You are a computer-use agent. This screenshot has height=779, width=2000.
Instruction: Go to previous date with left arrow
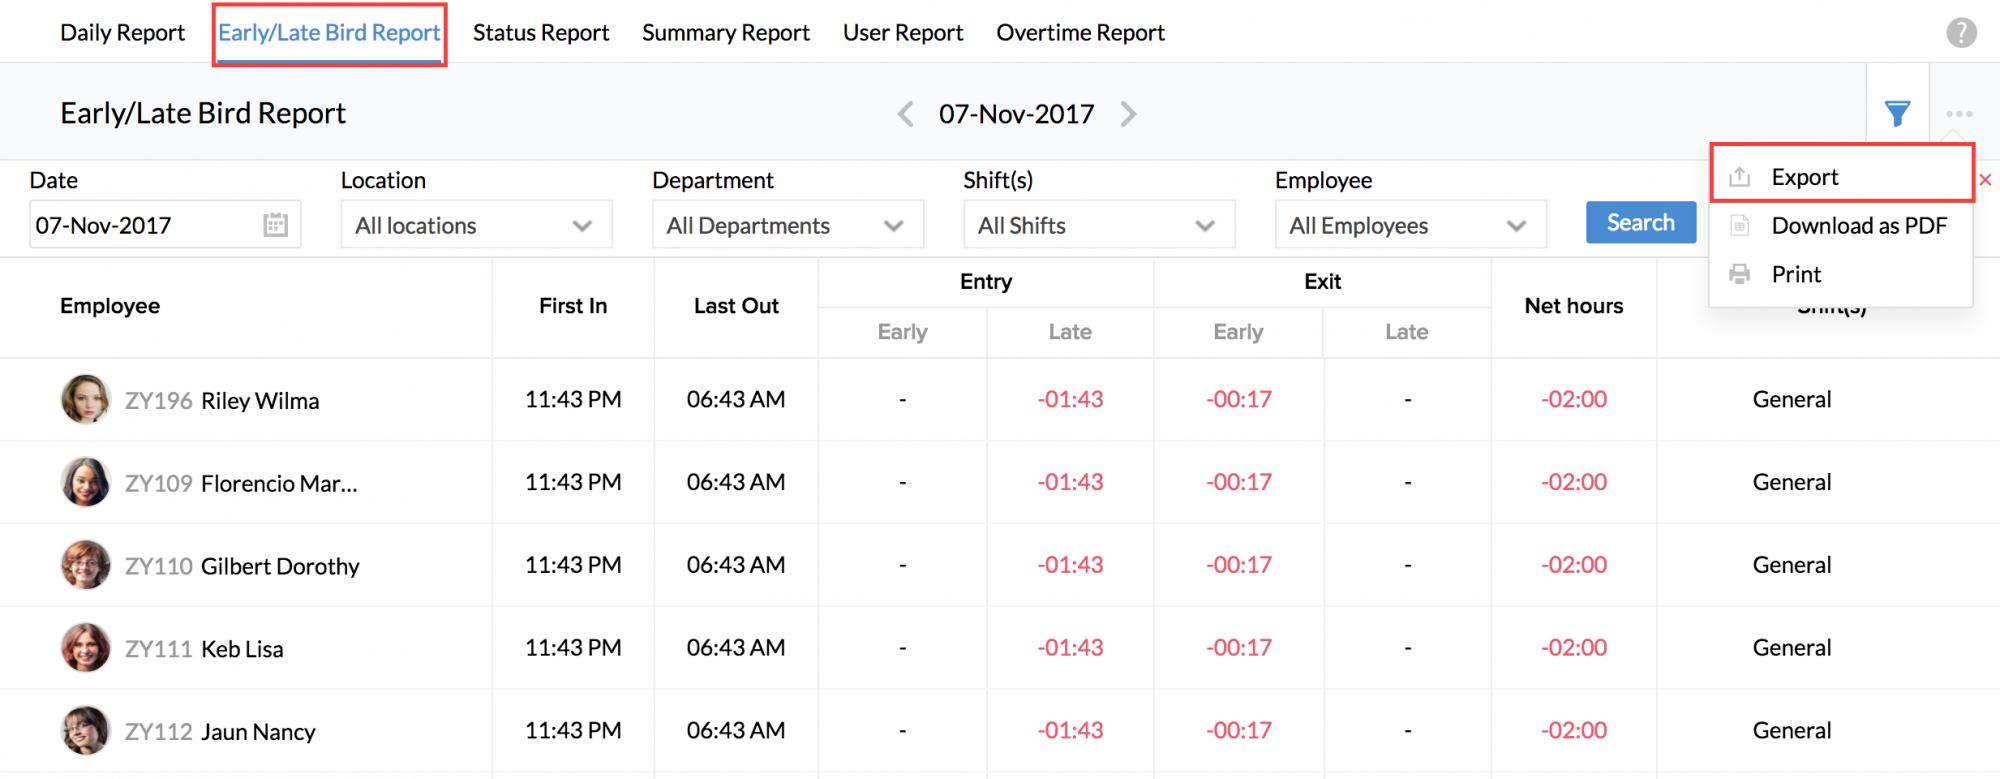(x=905, y=114)
